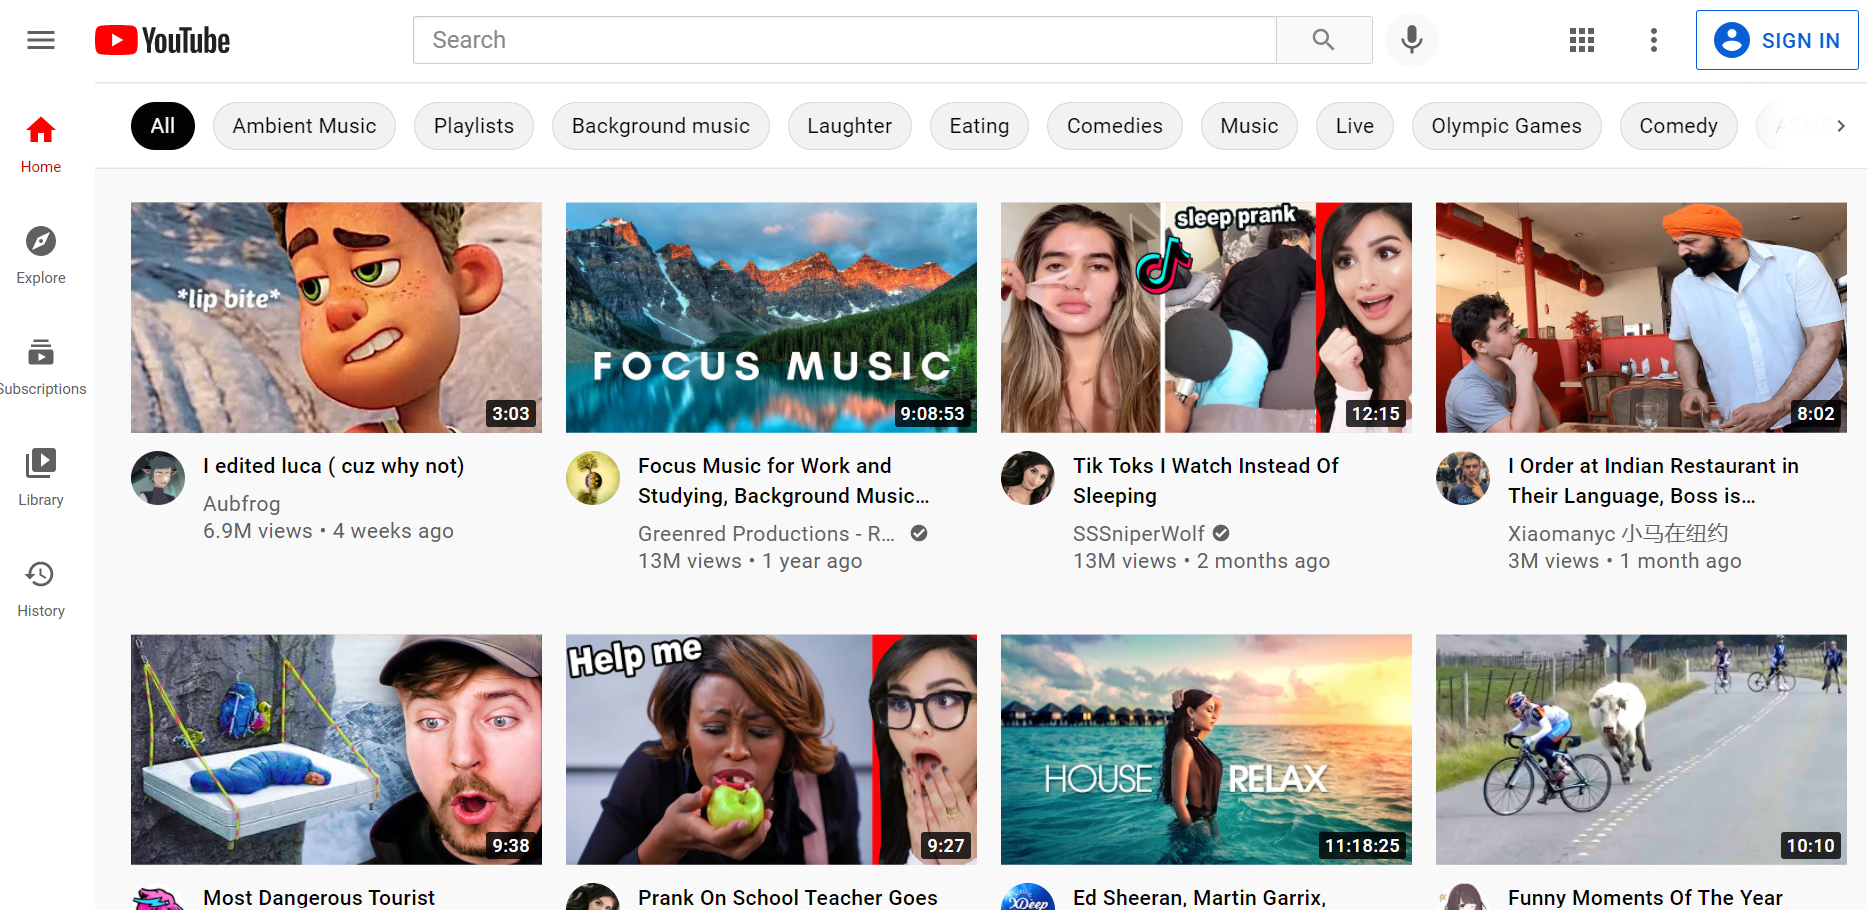Open History in the sidebar

(x=41, y=589)
